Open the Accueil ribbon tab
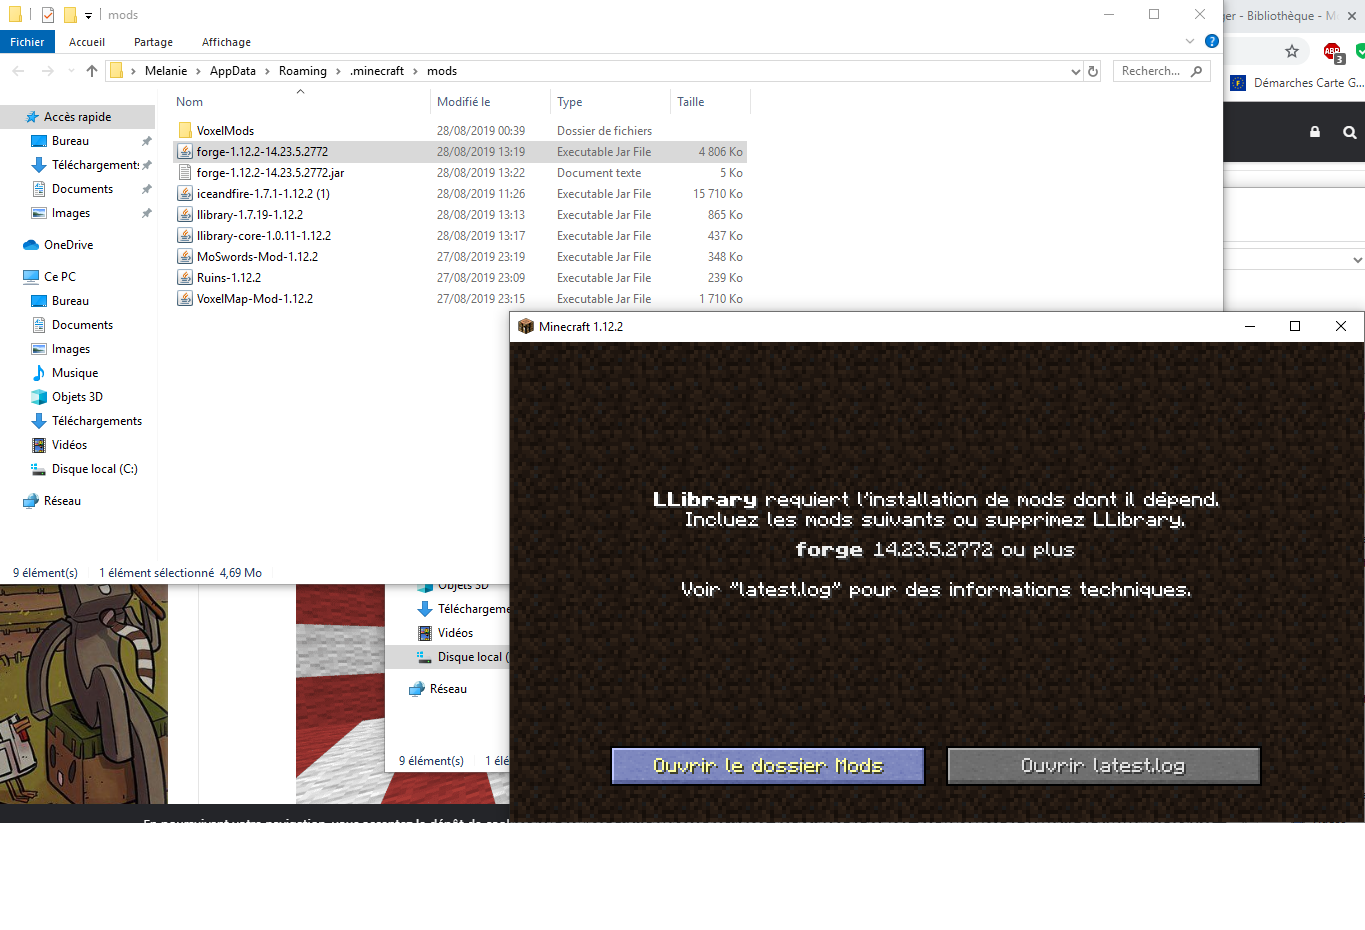This screenshot has height=930, width=1365. tap(87, 42)
